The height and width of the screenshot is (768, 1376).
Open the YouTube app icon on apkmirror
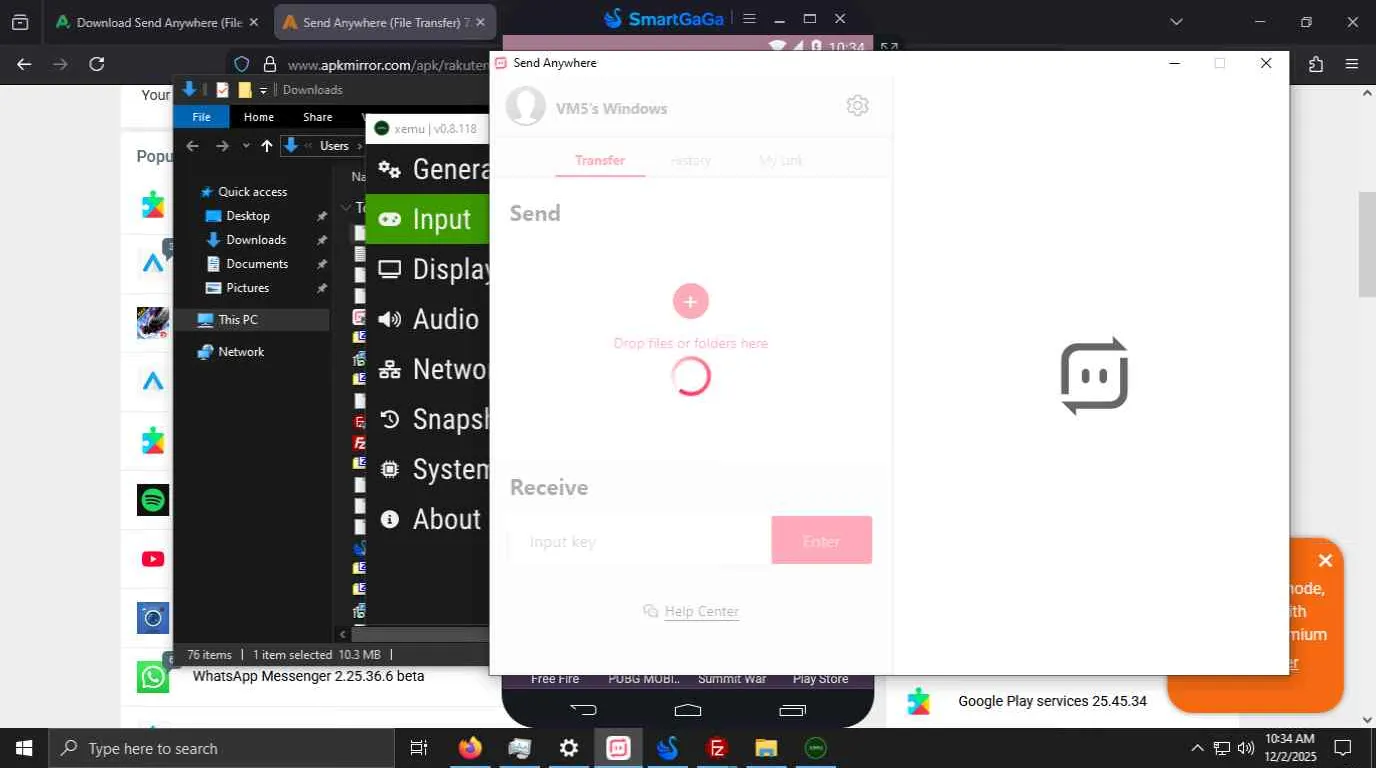(x=153, y=559)
